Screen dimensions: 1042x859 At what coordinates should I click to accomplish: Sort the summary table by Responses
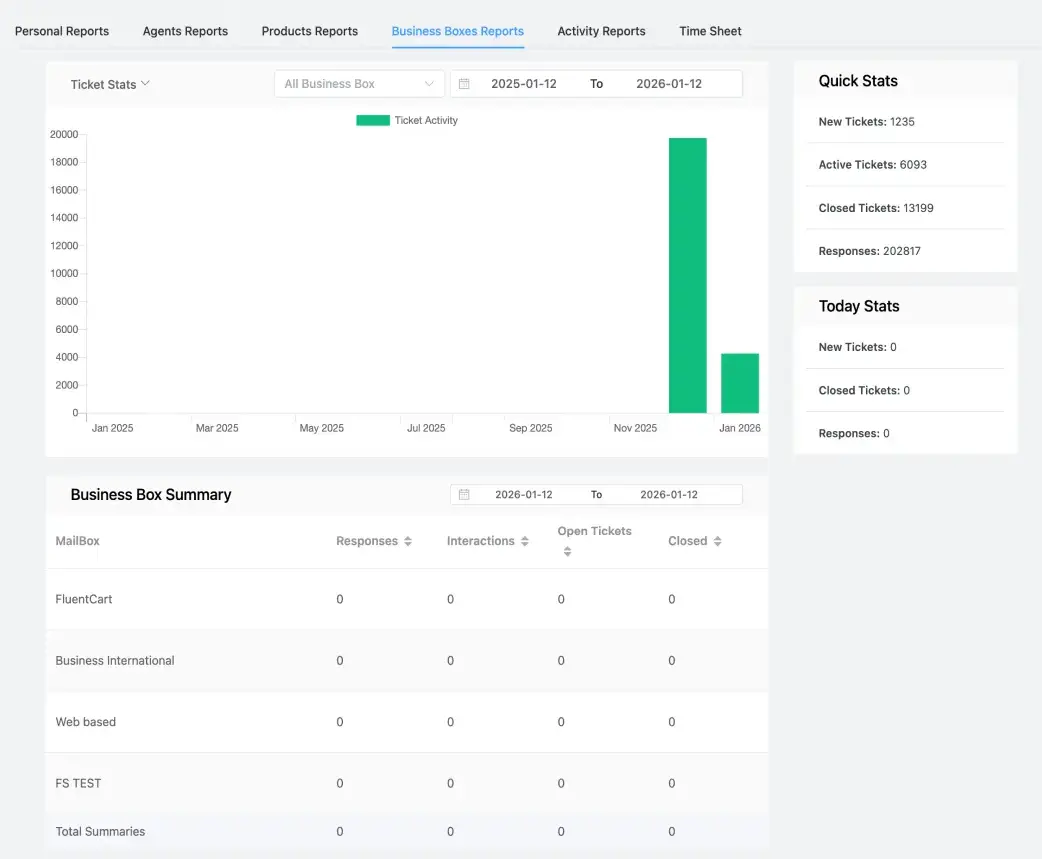click(409, 540)
